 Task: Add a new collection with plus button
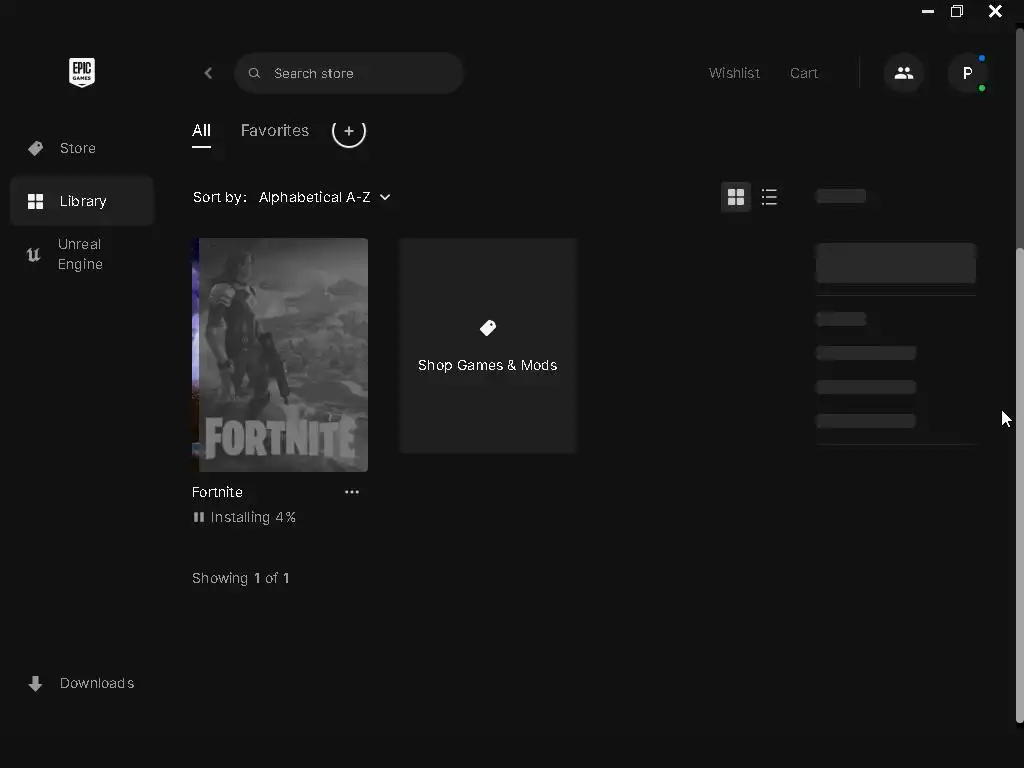click(349, 131)
